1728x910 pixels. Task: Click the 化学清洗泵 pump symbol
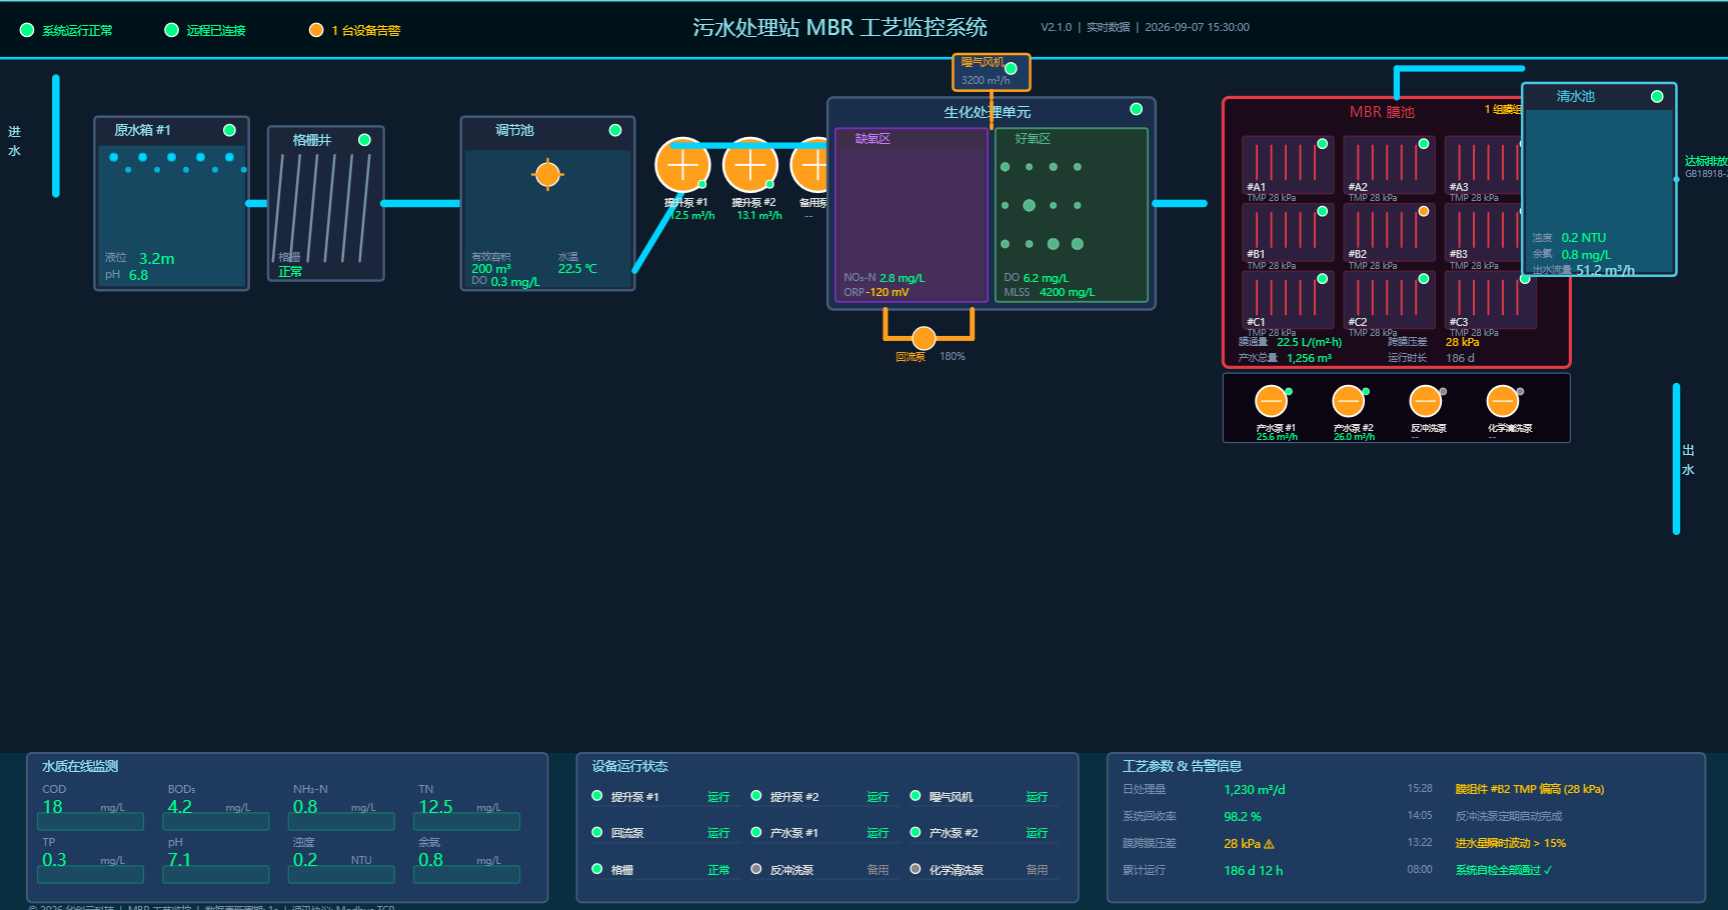(1502, 401)
